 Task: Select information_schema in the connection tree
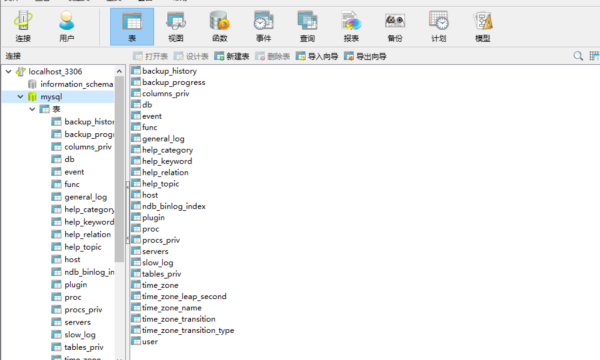pyautogui.click(x=77, y=84)
